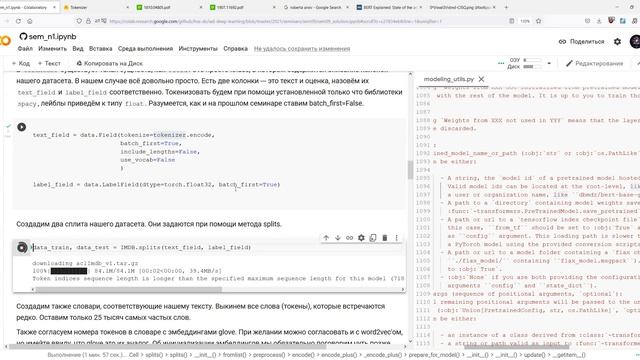The image size is (640, 360).
Task: Move the selected cell up
Action: [x=326, y=238]
